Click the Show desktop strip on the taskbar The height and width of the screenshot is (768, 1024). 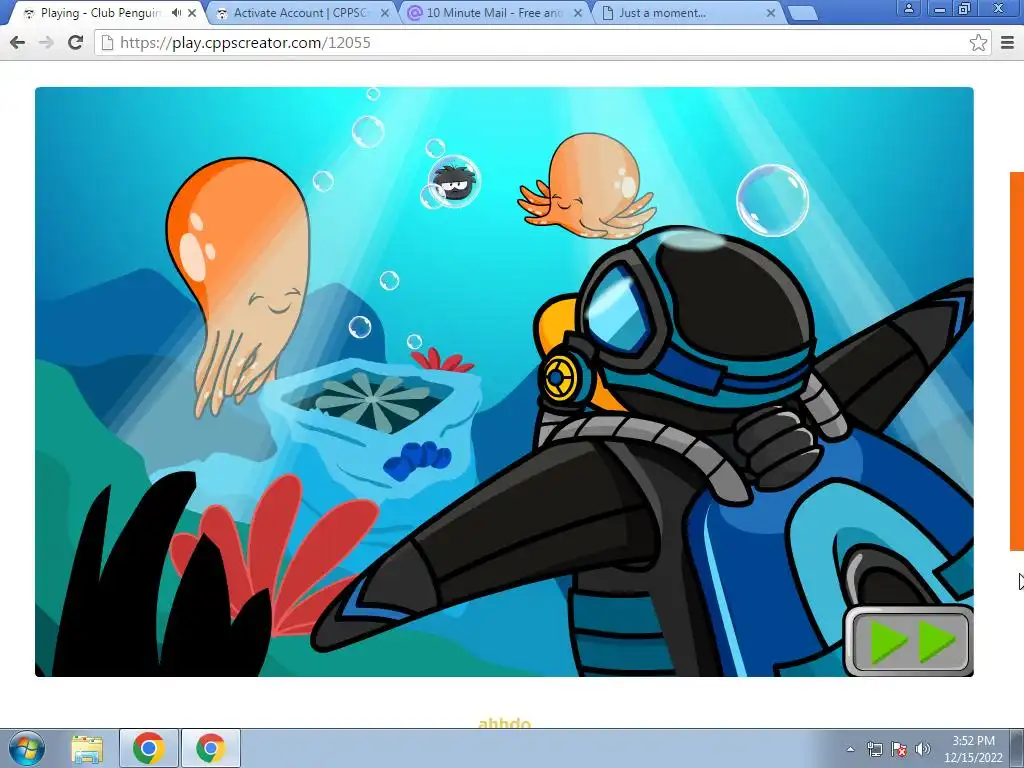(x=1017, y=748)
